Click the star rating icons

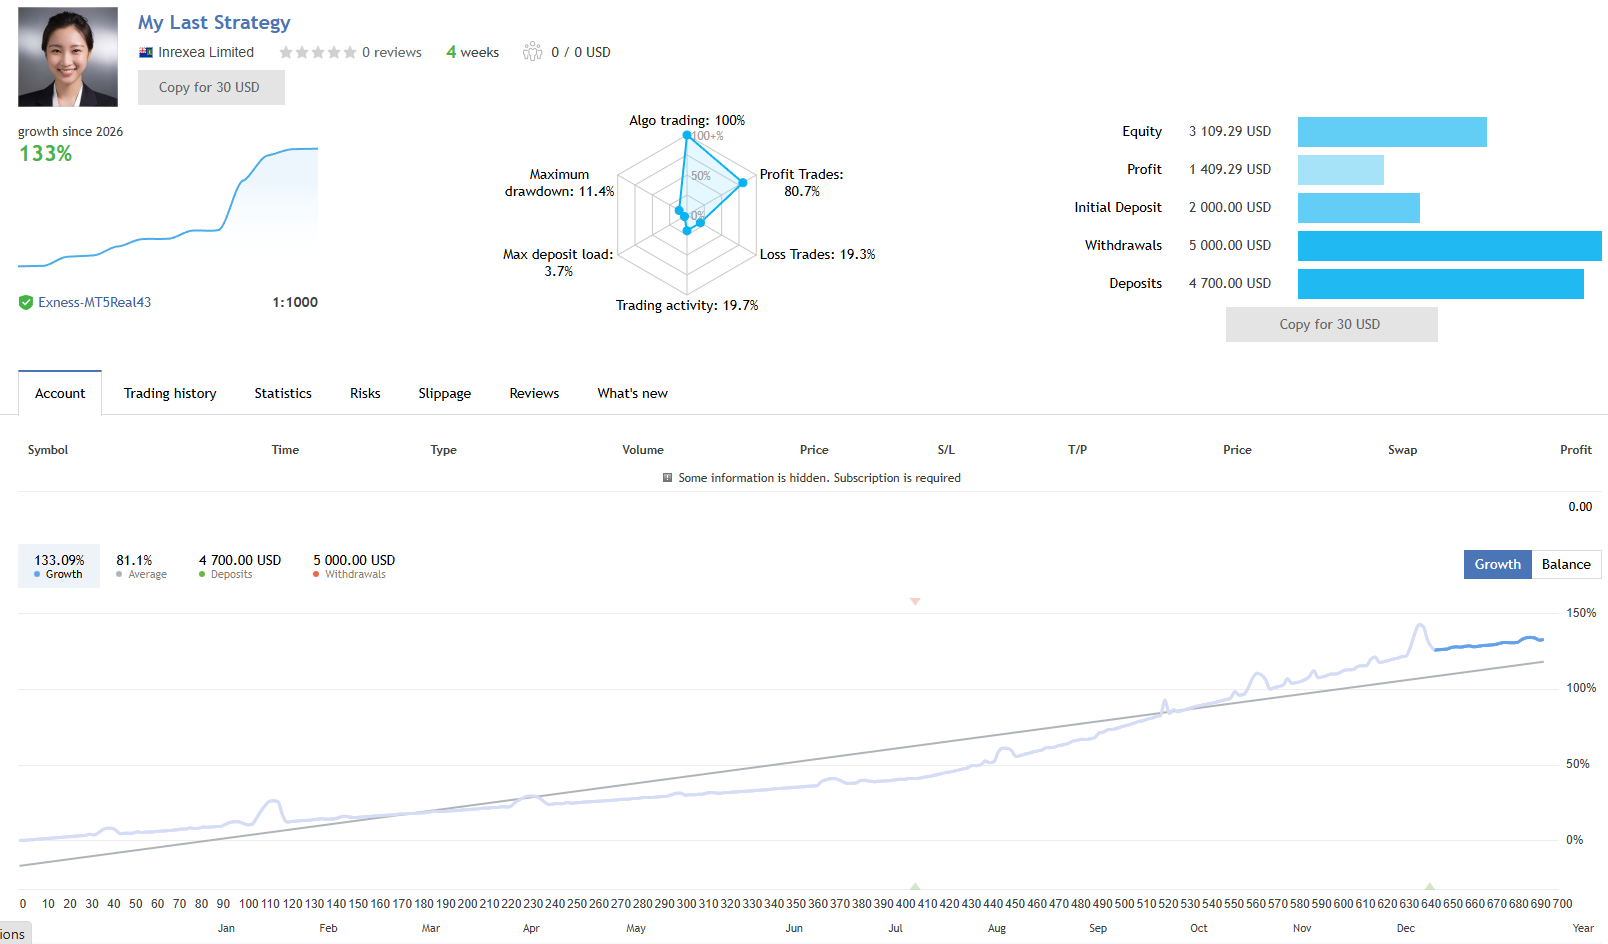point(318,52)
